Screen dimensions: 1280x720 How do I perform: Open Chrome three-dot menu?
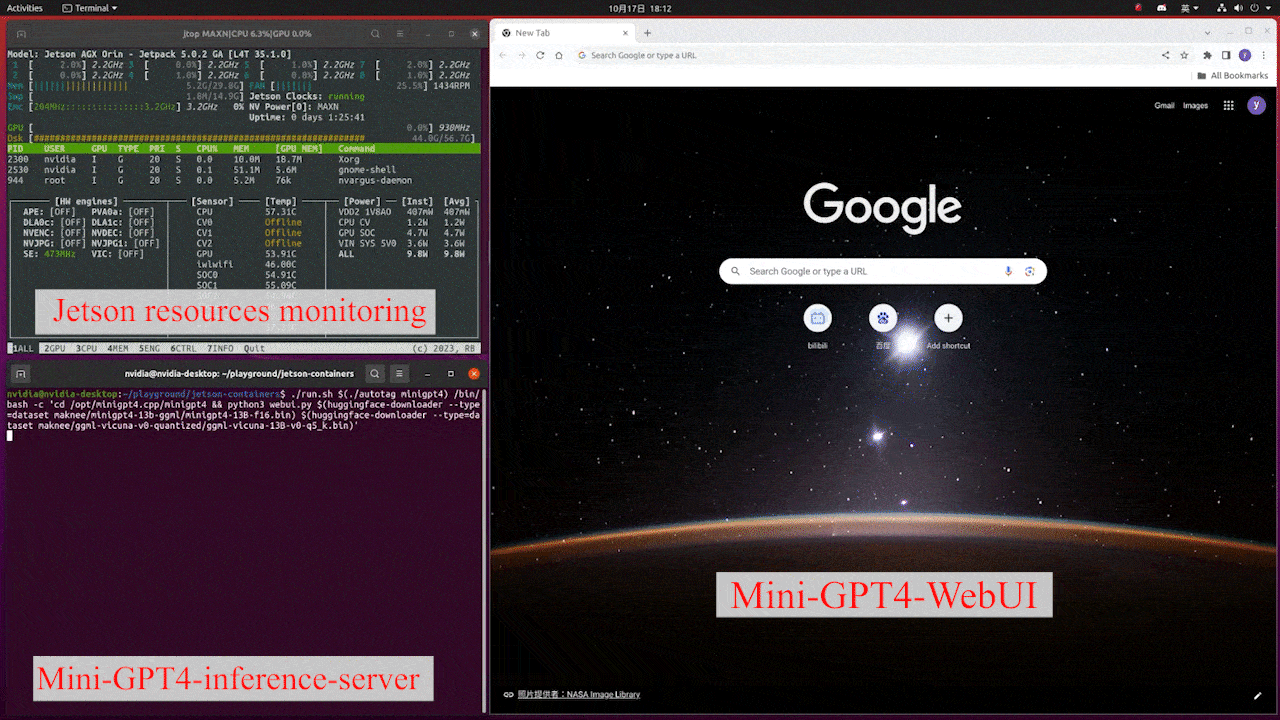click(1264, 55)
